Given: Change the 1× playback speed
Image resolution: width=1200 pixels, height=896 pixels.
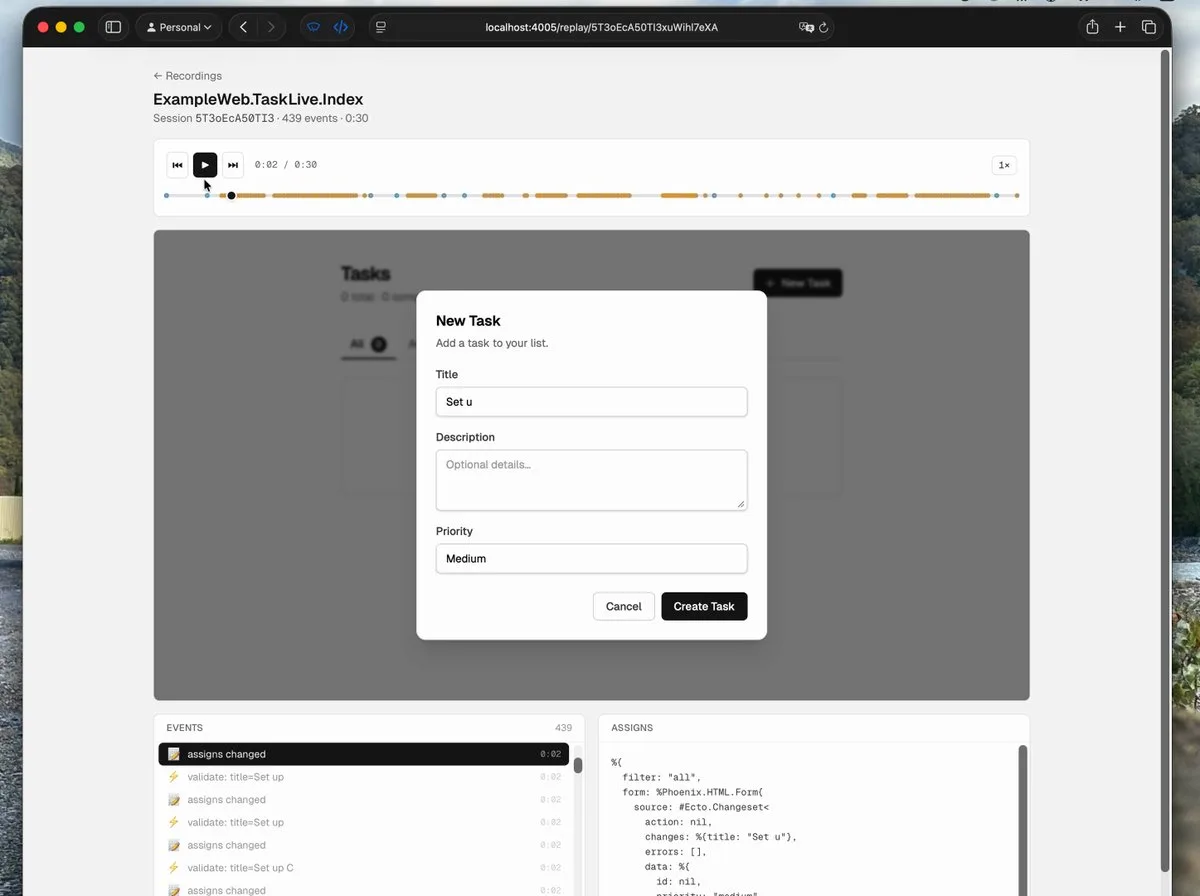Looking at the screenshot, I should point(1004,165).
